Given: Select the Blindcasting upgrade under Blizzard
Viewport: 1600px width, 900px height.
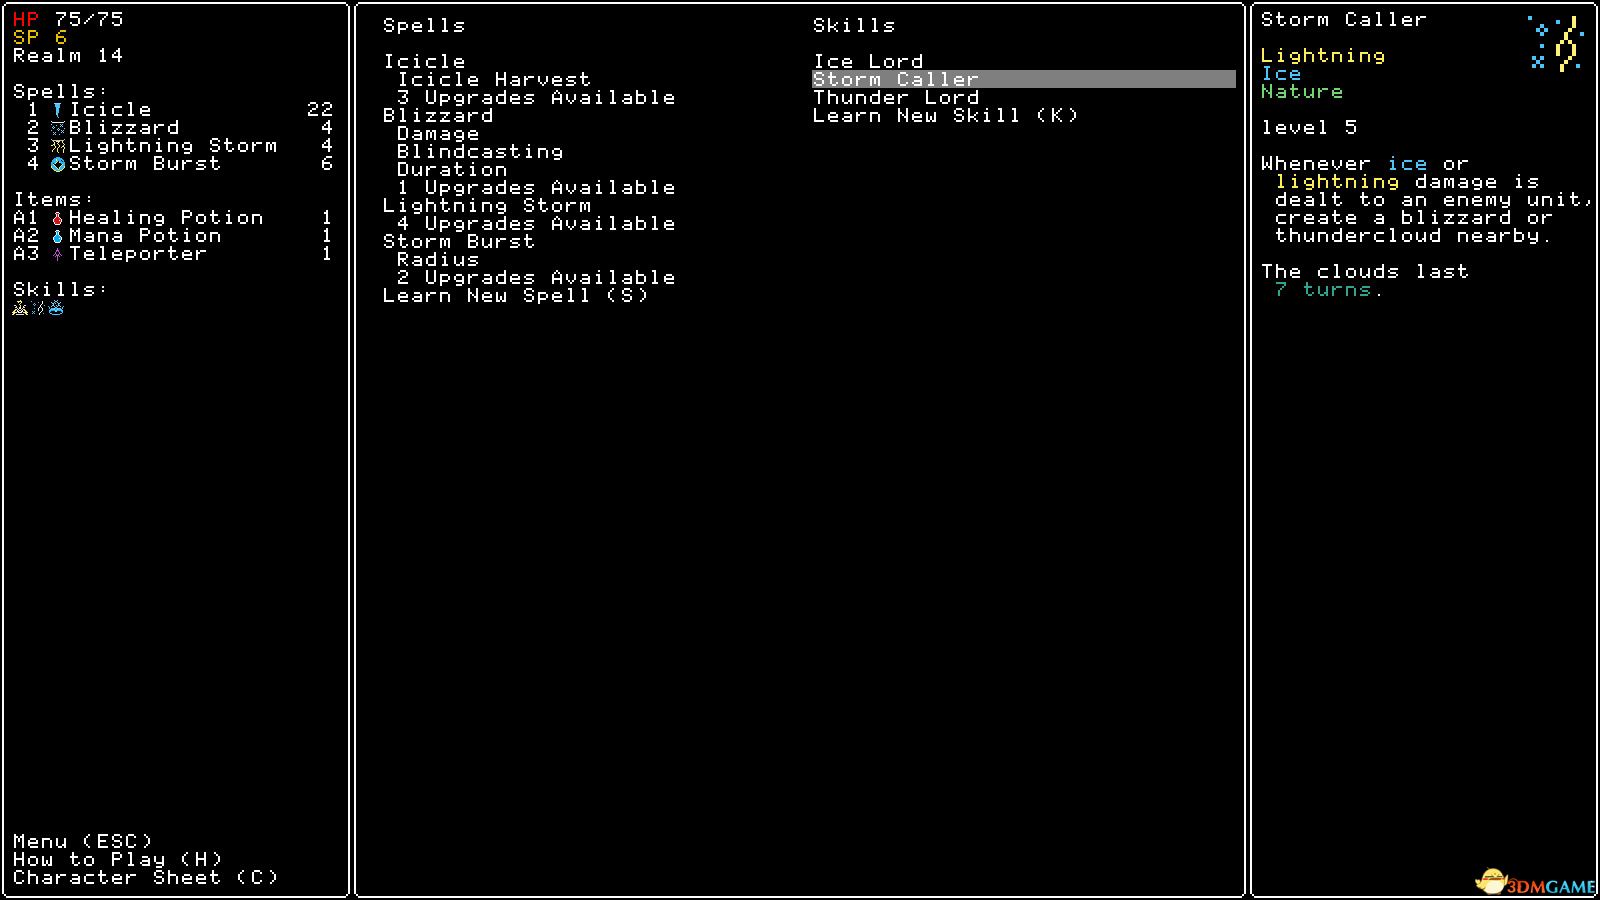Looking at the screenshot, I should pyautogui.click(x=480, y=151).
